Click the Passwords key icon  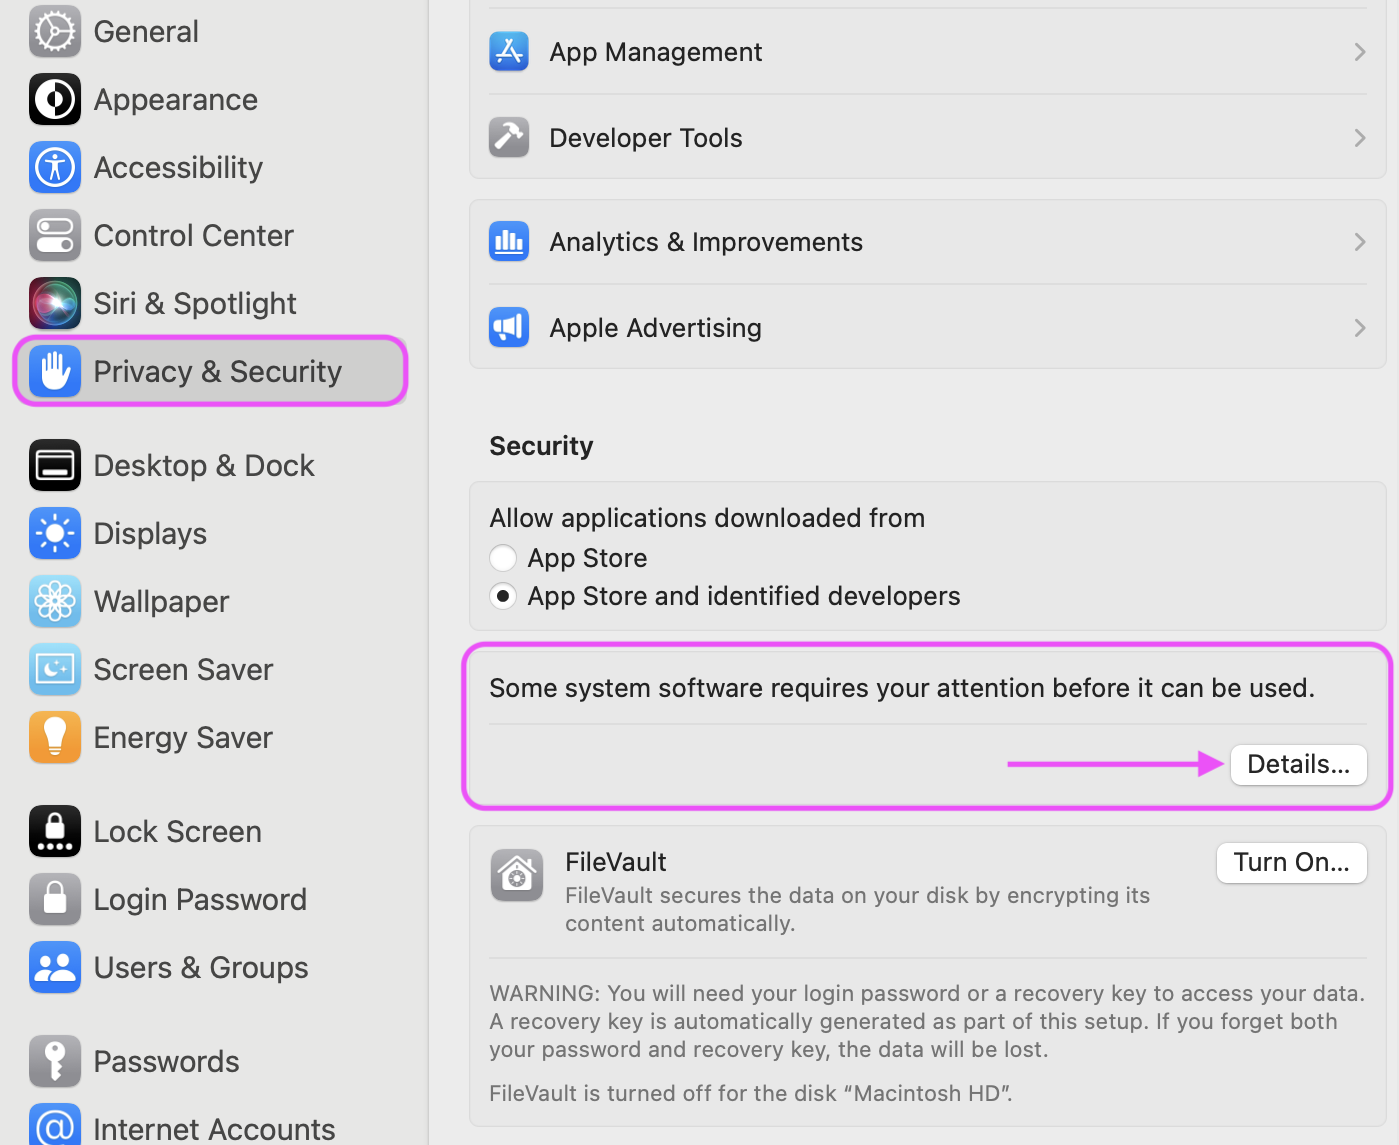[x=55, y=1061]
